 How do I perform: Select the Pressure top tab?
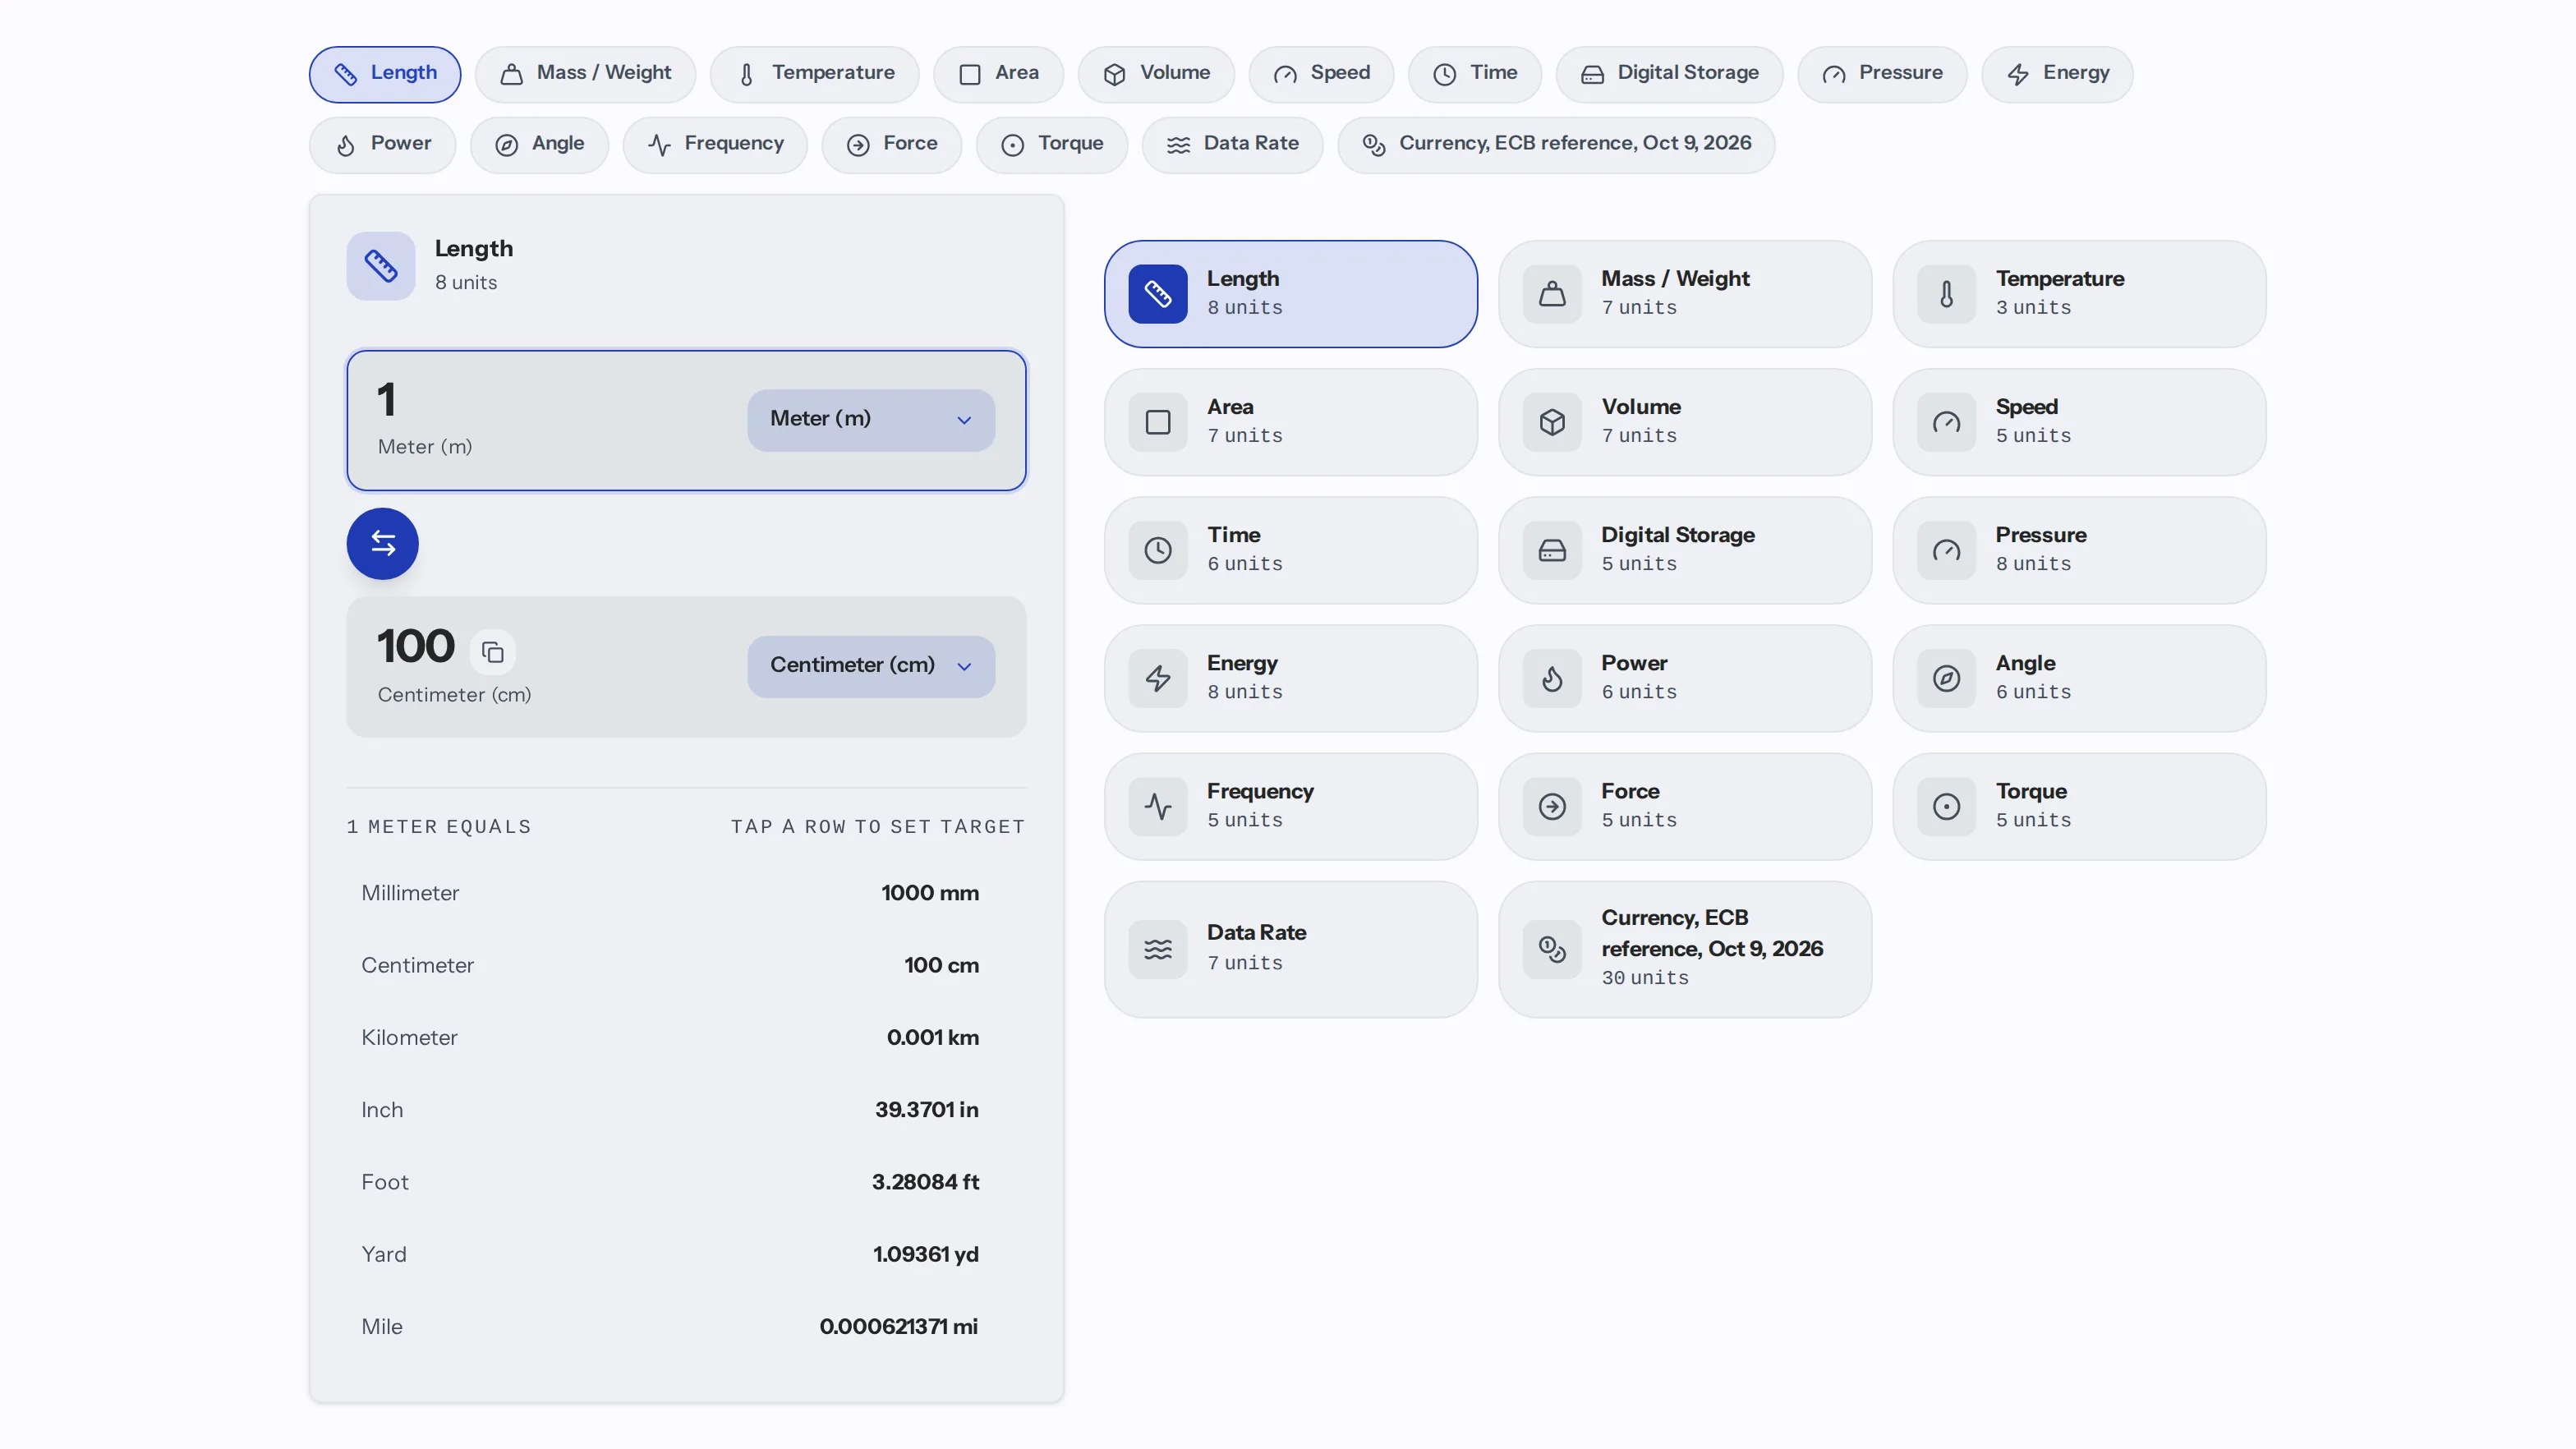click(x=1881, y=74)
